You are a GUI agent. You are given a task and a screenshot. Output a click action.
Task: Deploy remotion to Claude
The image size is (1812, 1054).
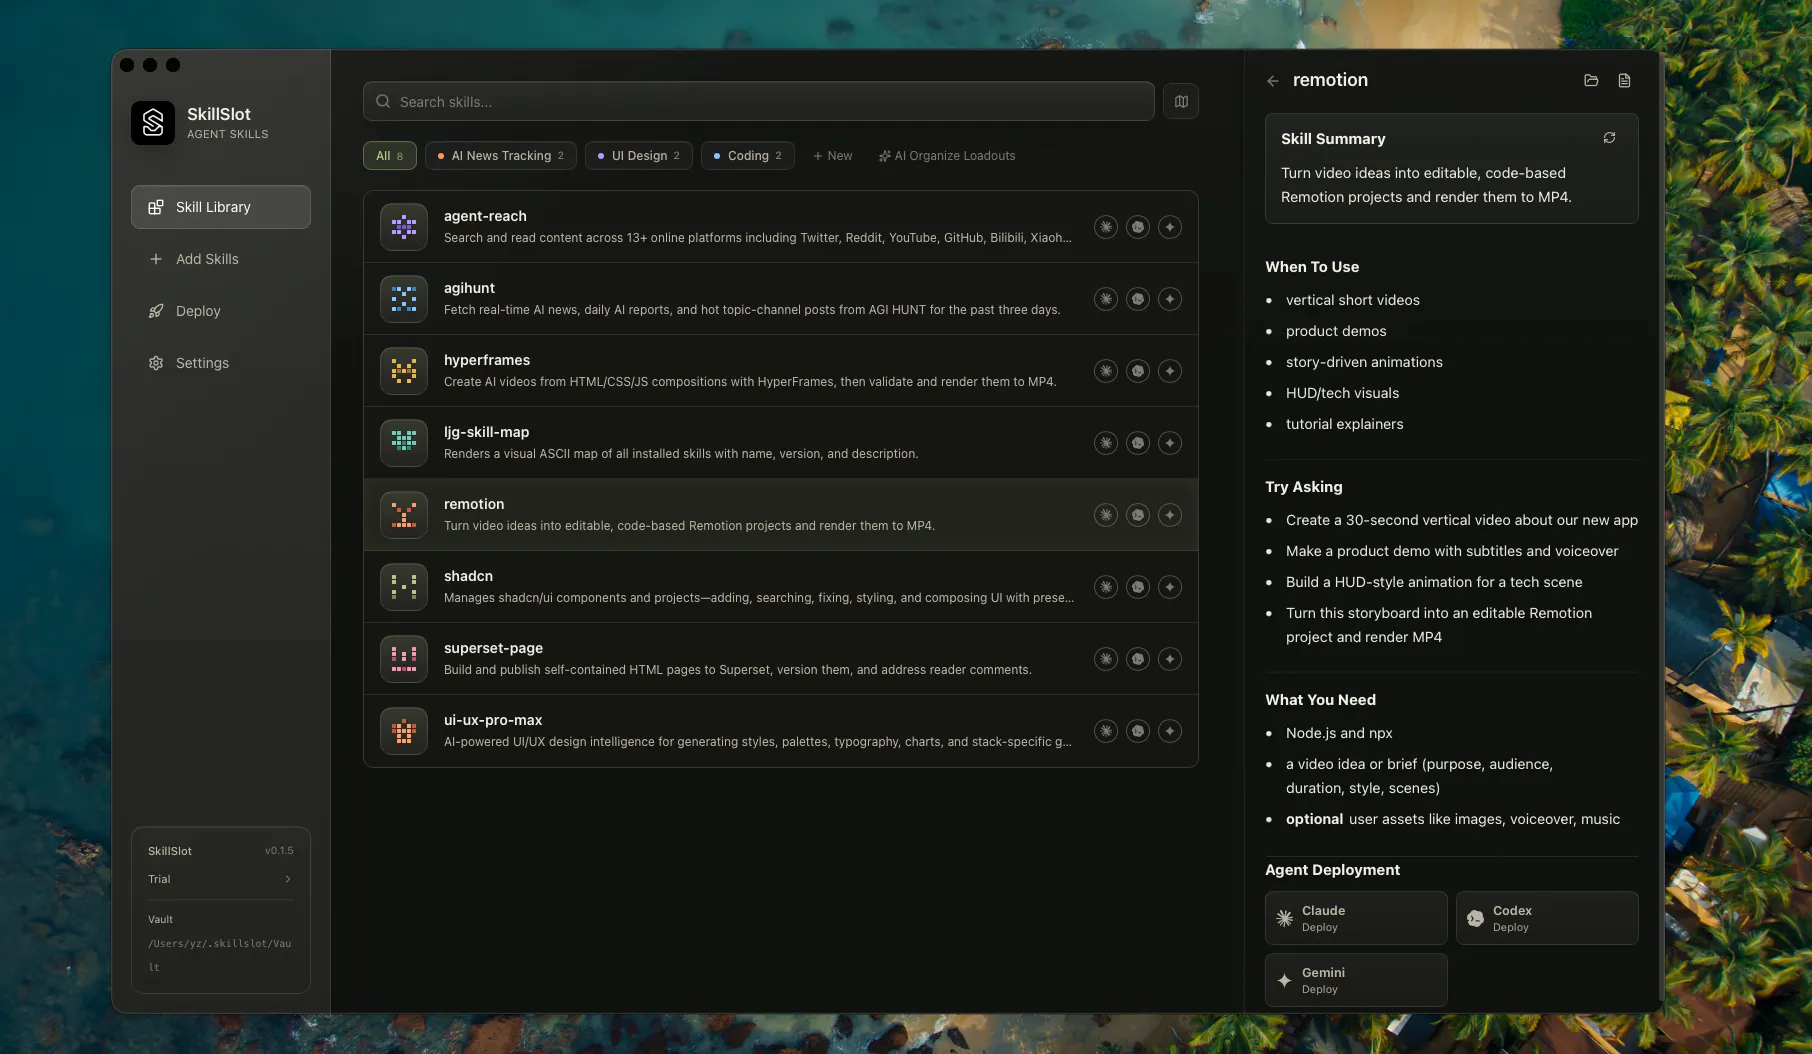(x=1356, y=918)
